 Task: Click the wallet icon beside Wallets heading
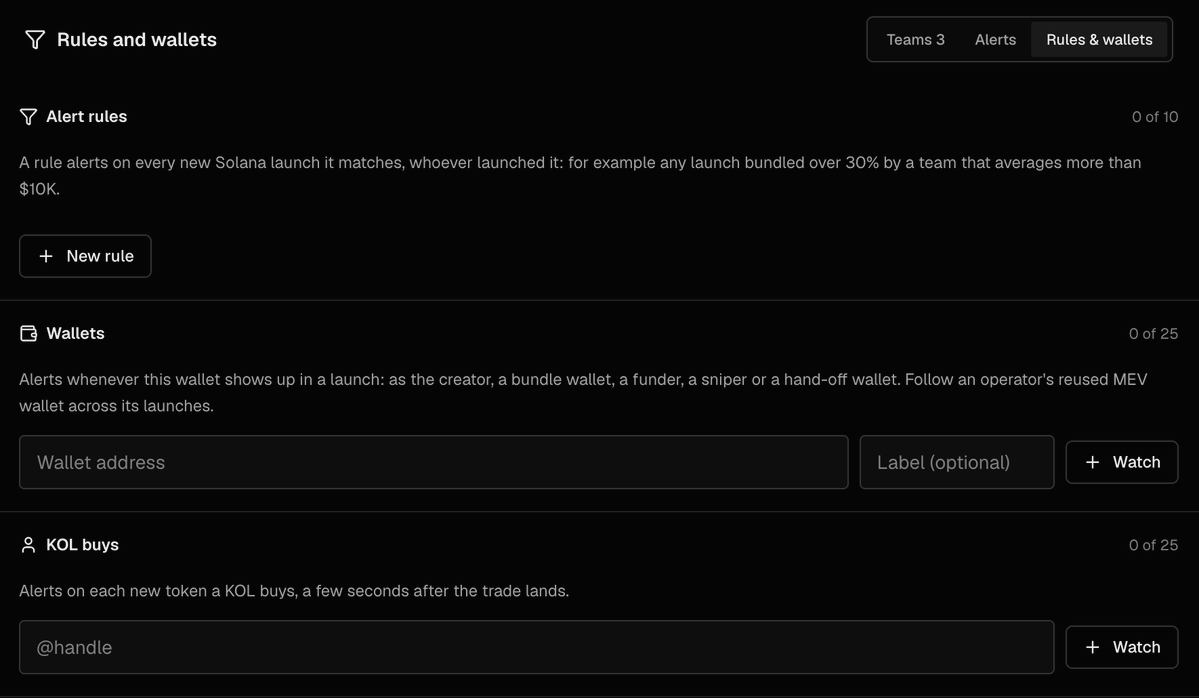tap(28, 333)
